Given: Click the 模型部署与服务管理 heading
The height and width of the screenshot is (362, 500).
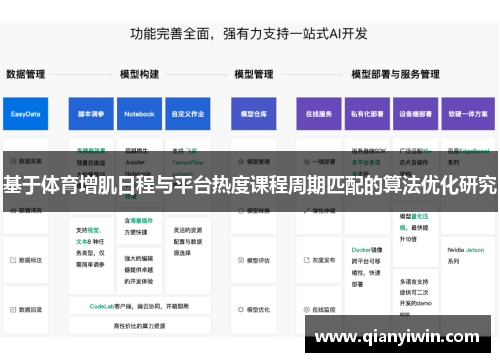Looking at the screenshot, I should pyautogui.click(x=396, y=74).
